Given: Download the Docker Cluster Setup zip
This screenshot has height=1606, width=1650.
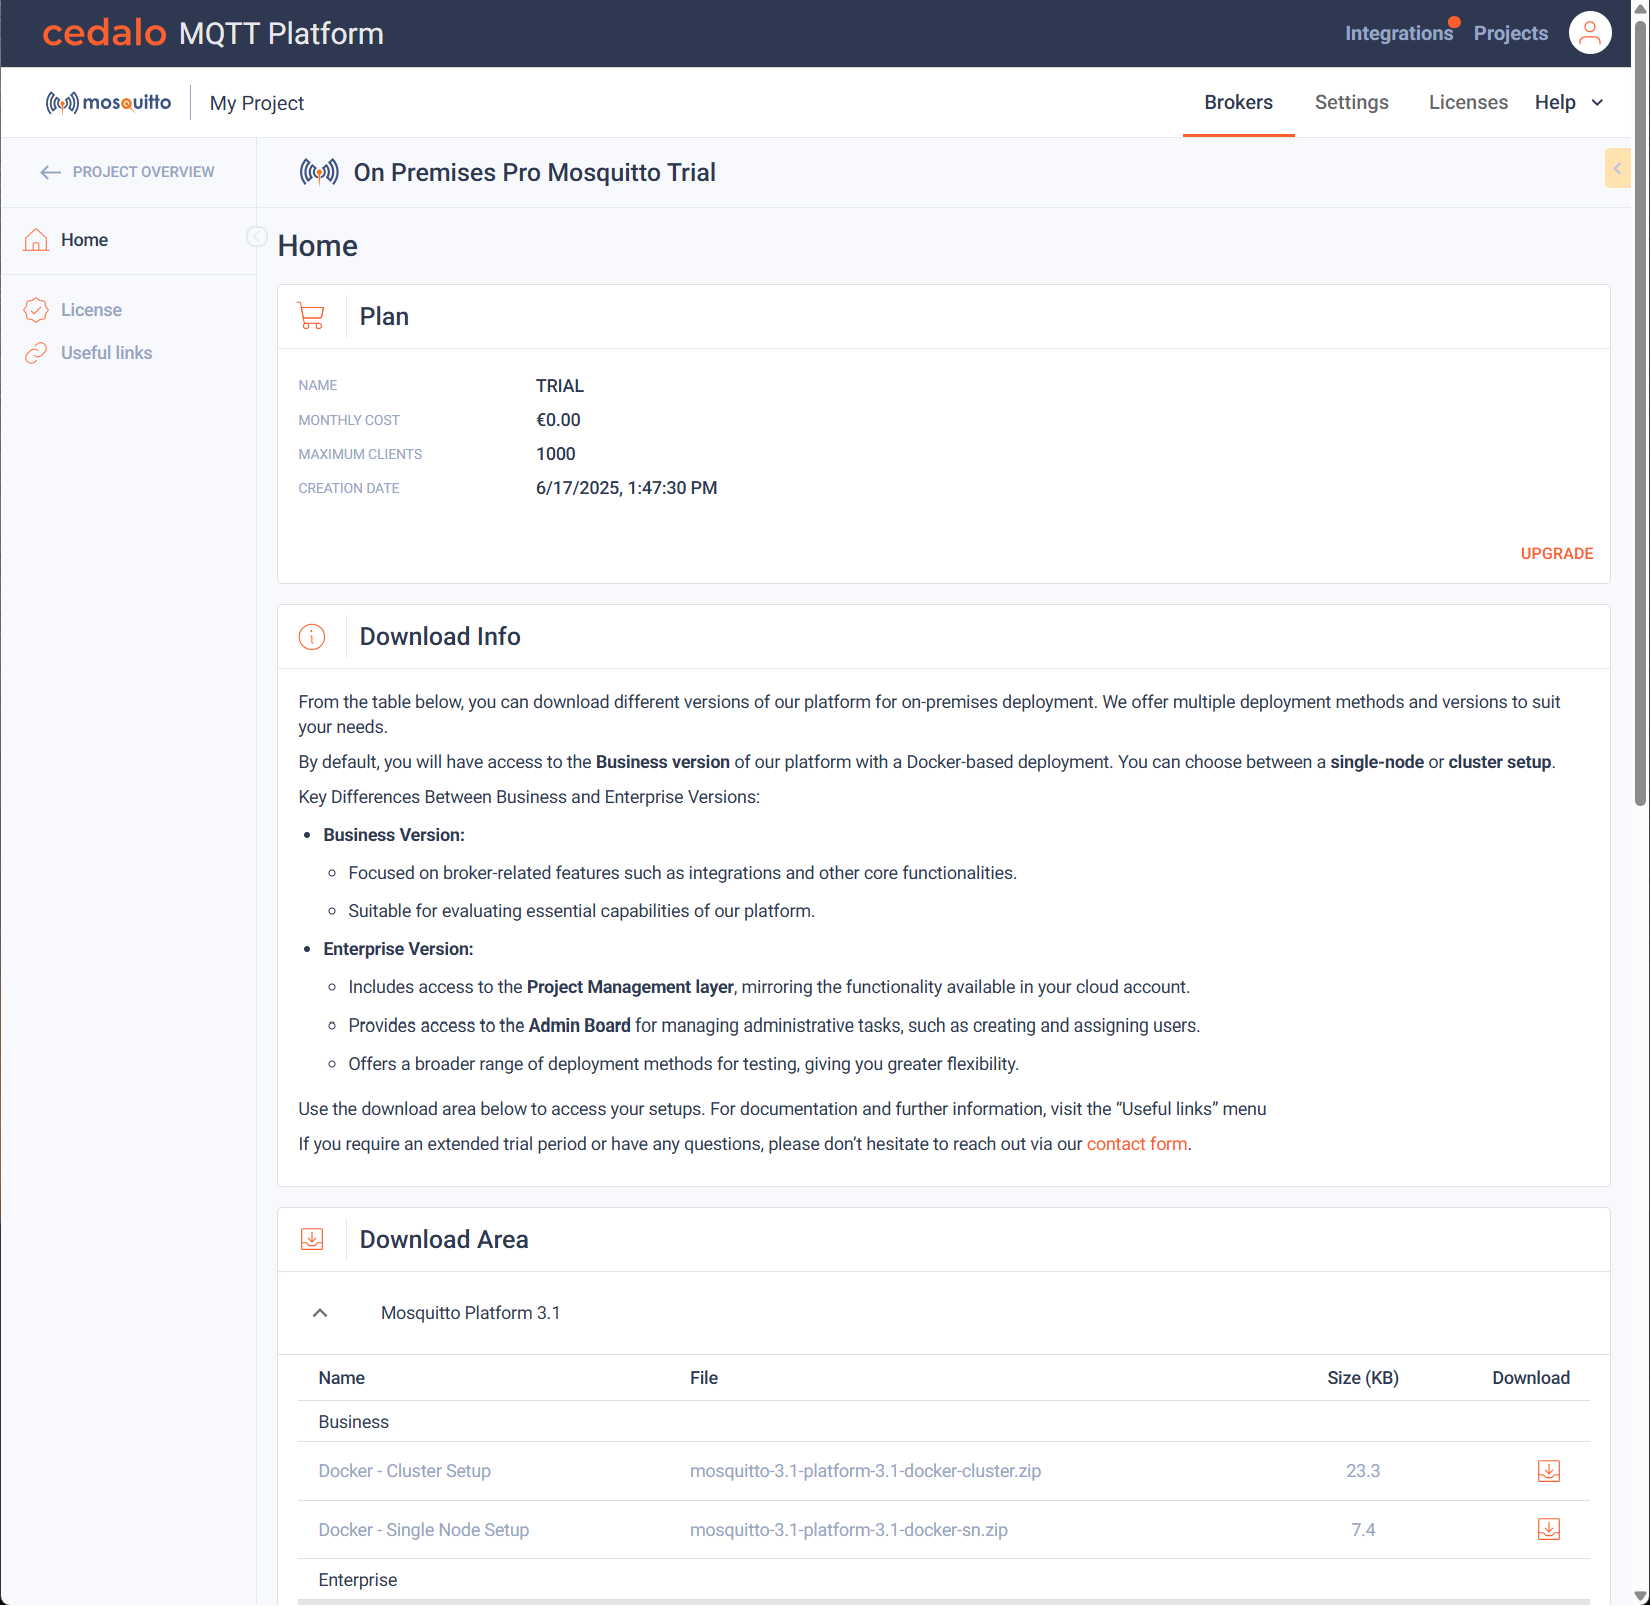Looking at the screenshot, I should 1549,1471.
